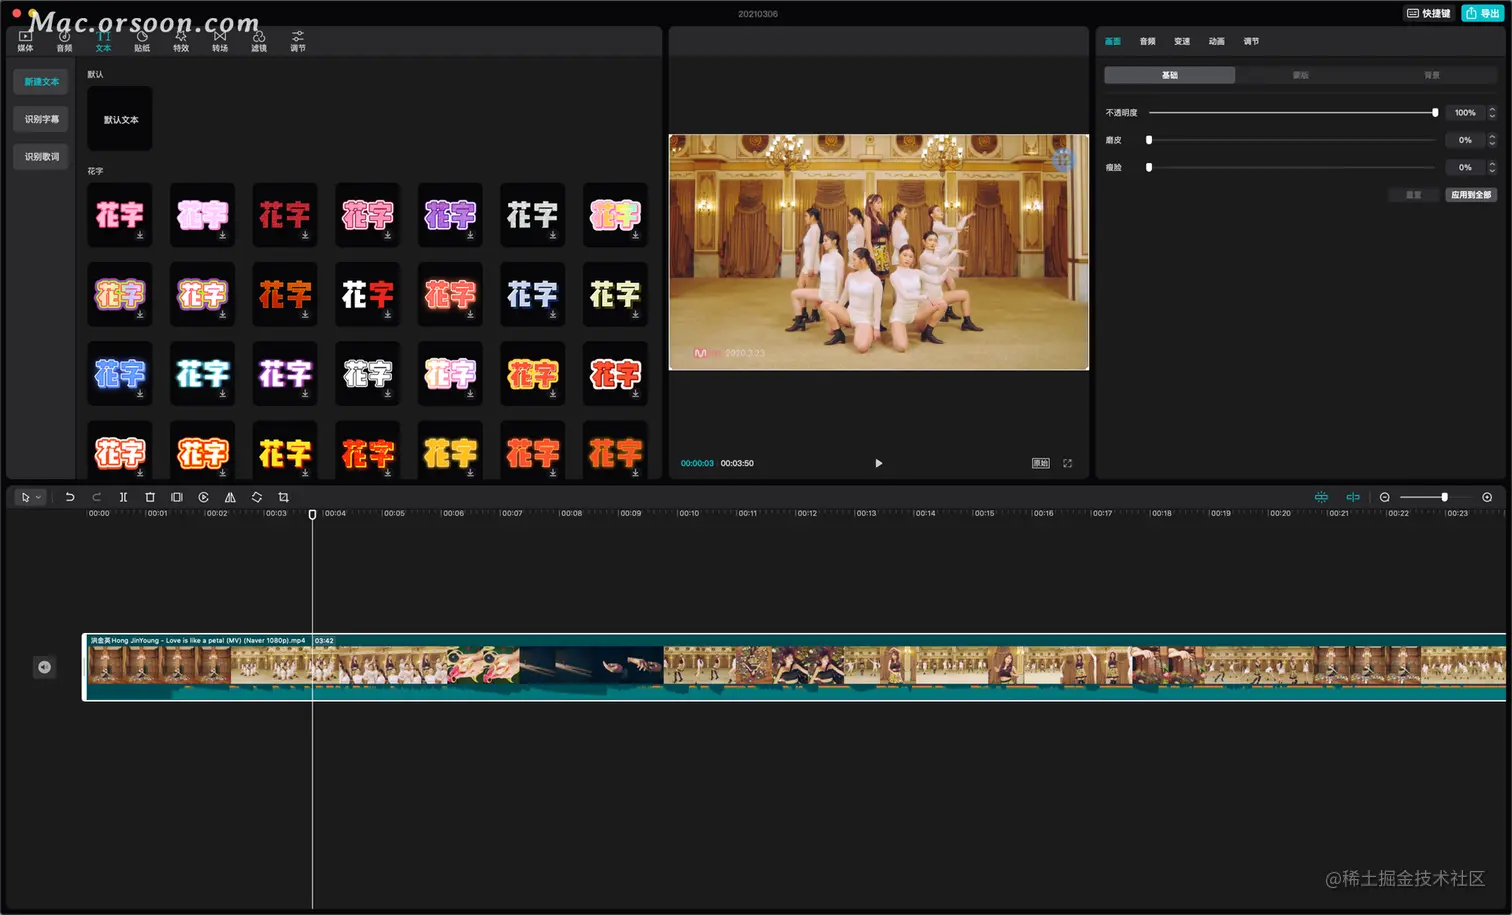
Task: Click the 瘦脸 0% value field
Action: (x=1465, y=167)
